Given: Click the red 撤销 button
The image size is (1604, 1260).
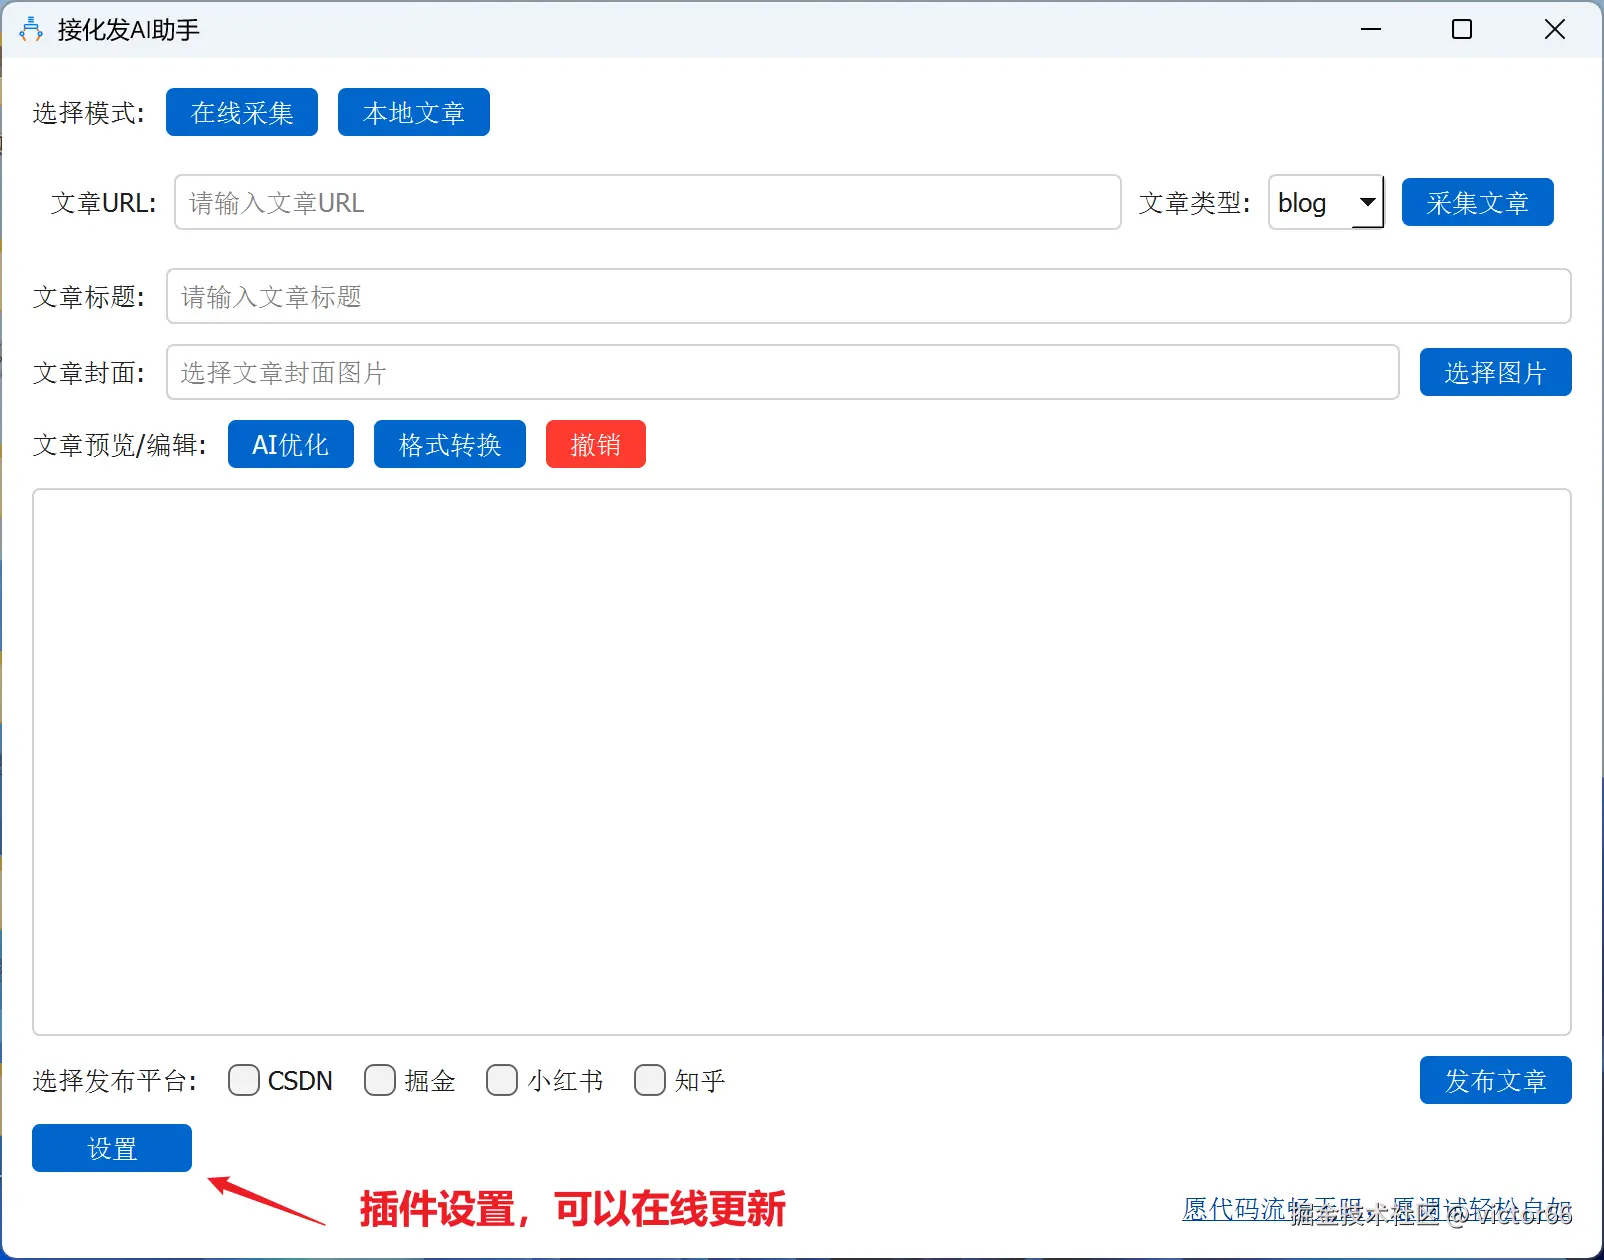Looking at the screenshot, I should click(x=596, y=444).
